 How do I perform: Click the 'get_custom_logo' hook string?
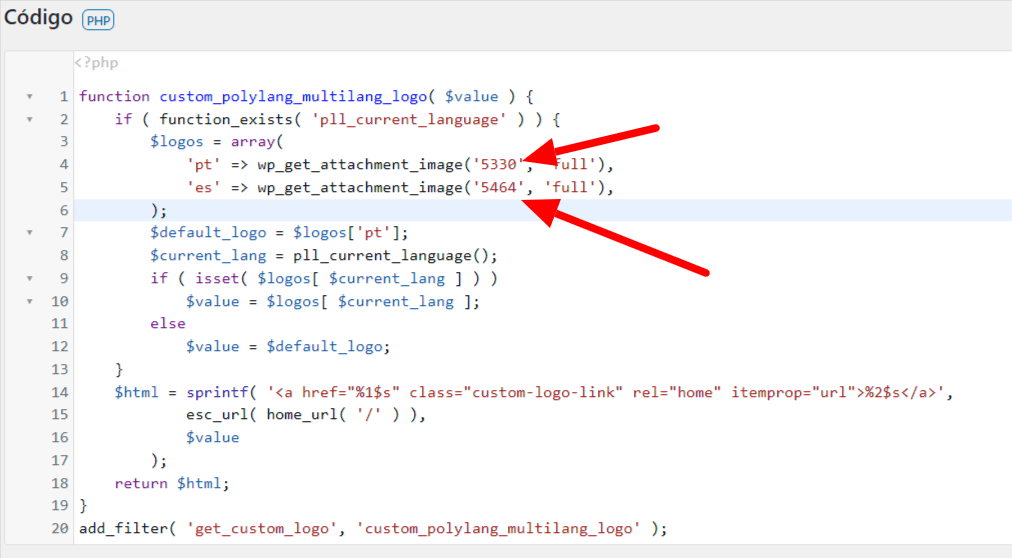tap(262, 528)
